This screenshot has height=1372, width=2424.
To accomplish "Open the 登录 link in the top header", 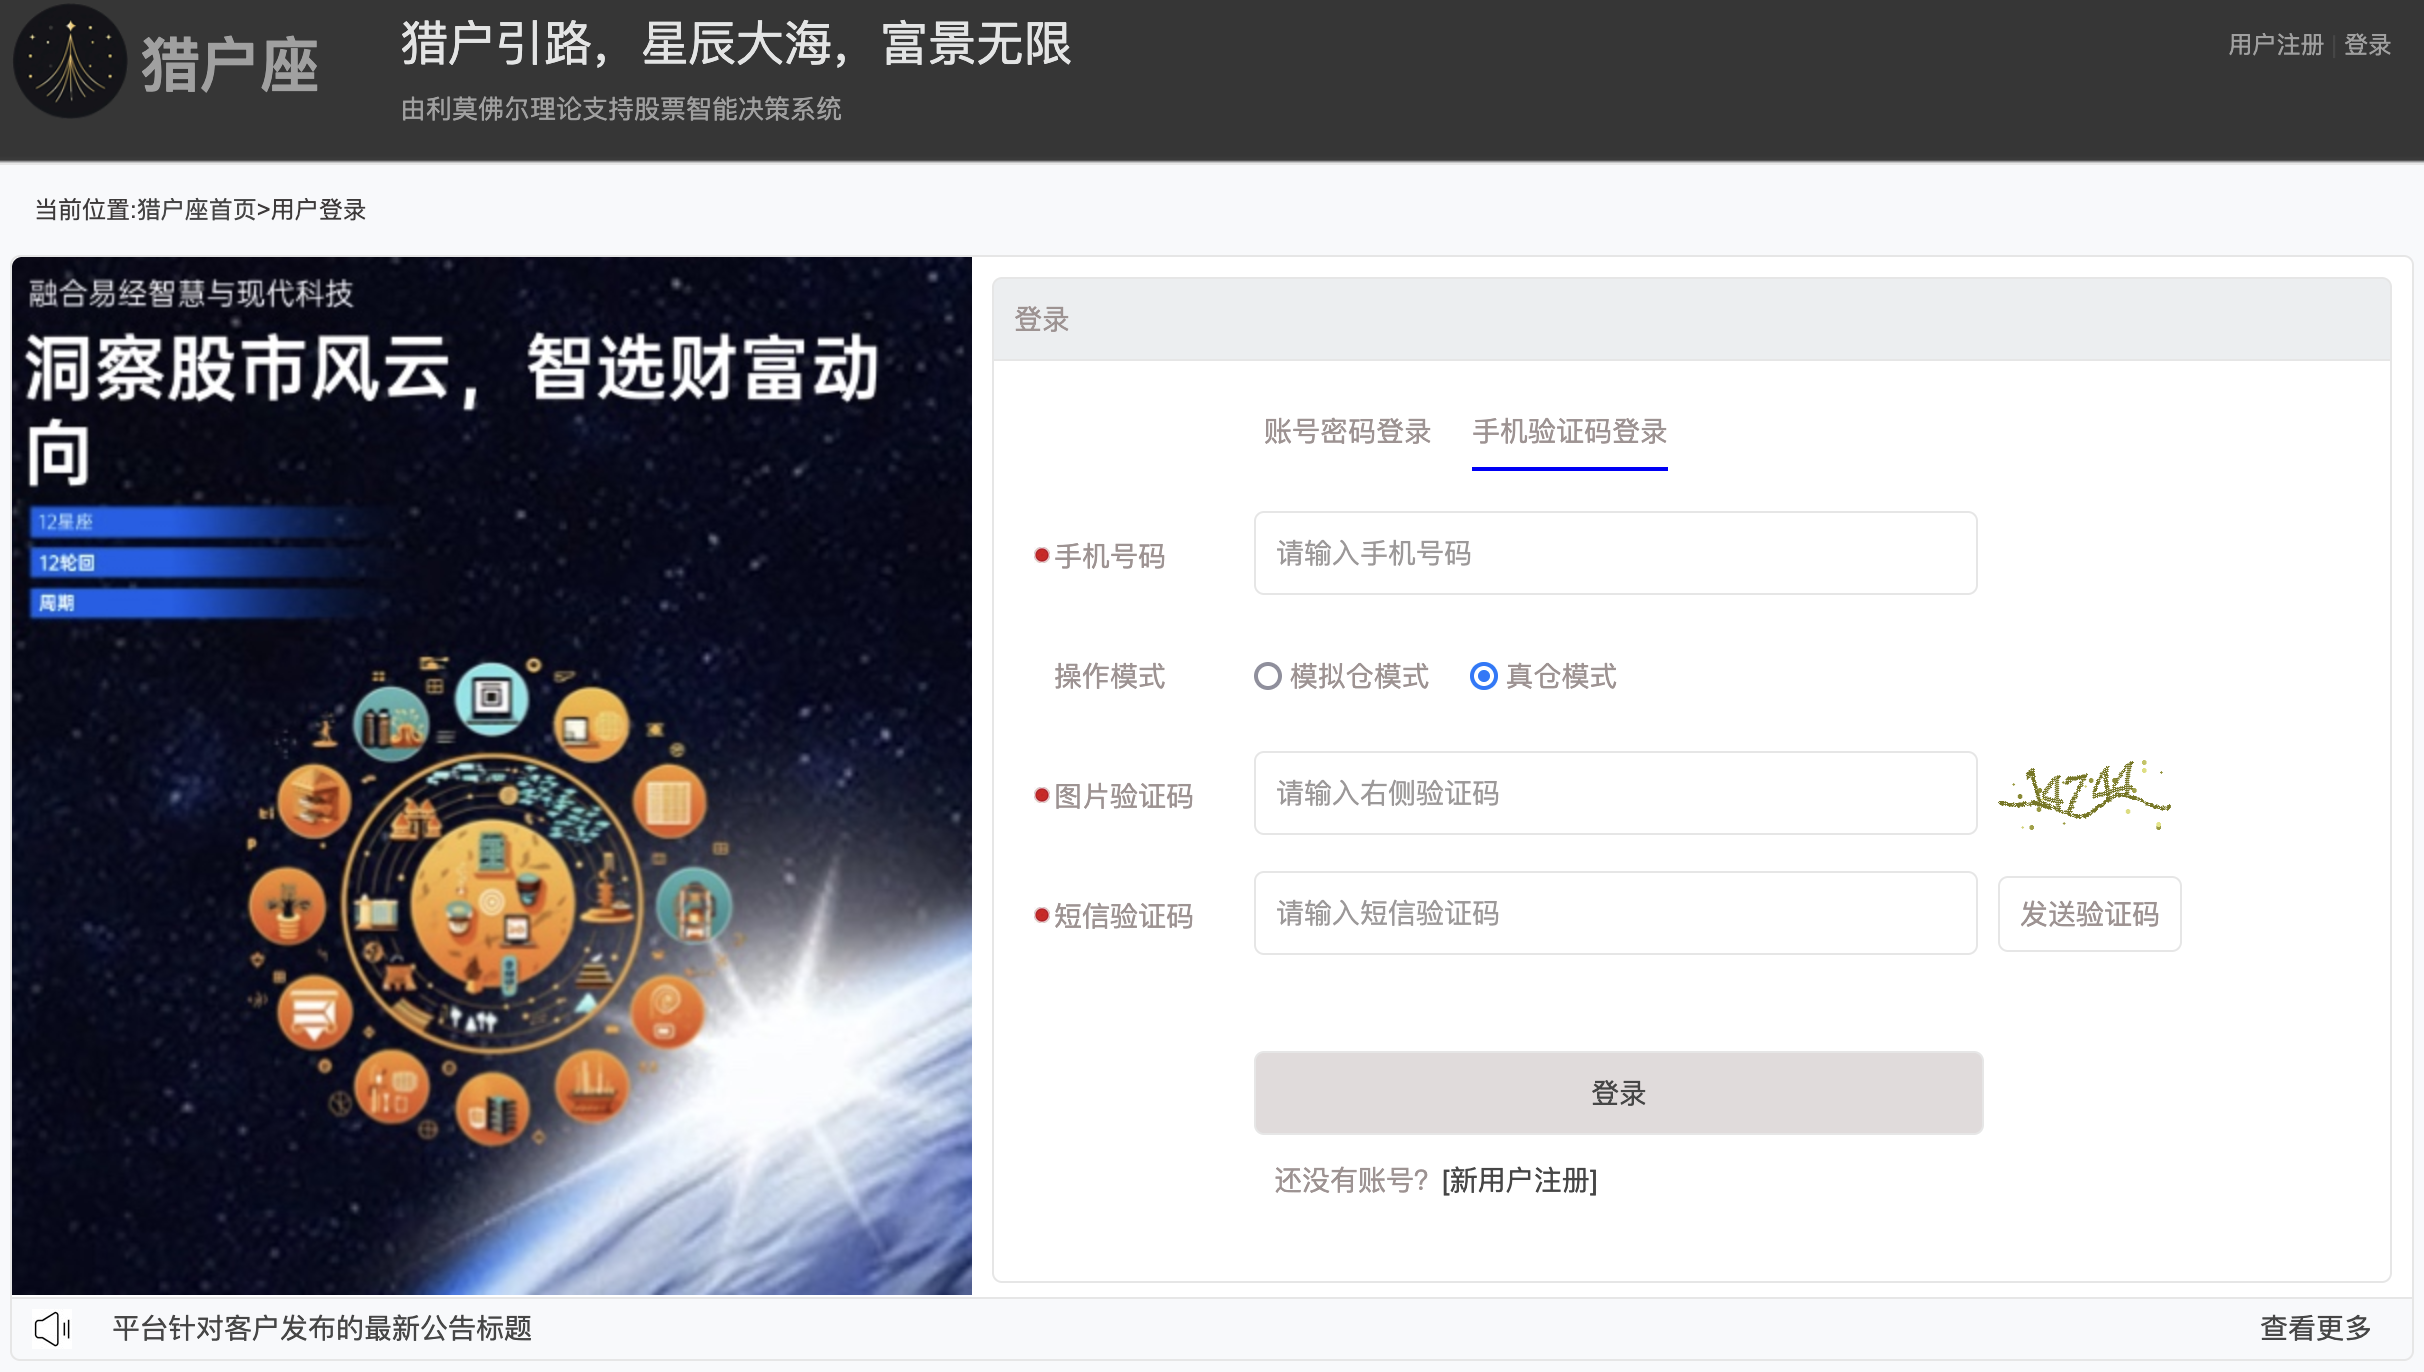I will coord(2367,45).
